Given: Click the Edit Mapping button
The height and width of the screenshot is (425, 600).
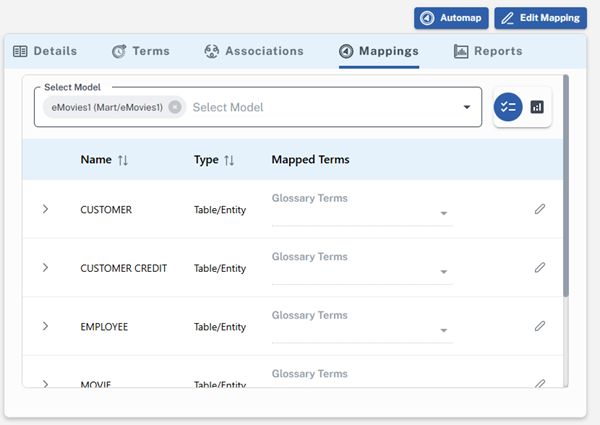Looking at the screenshot, I should [540, 18].
